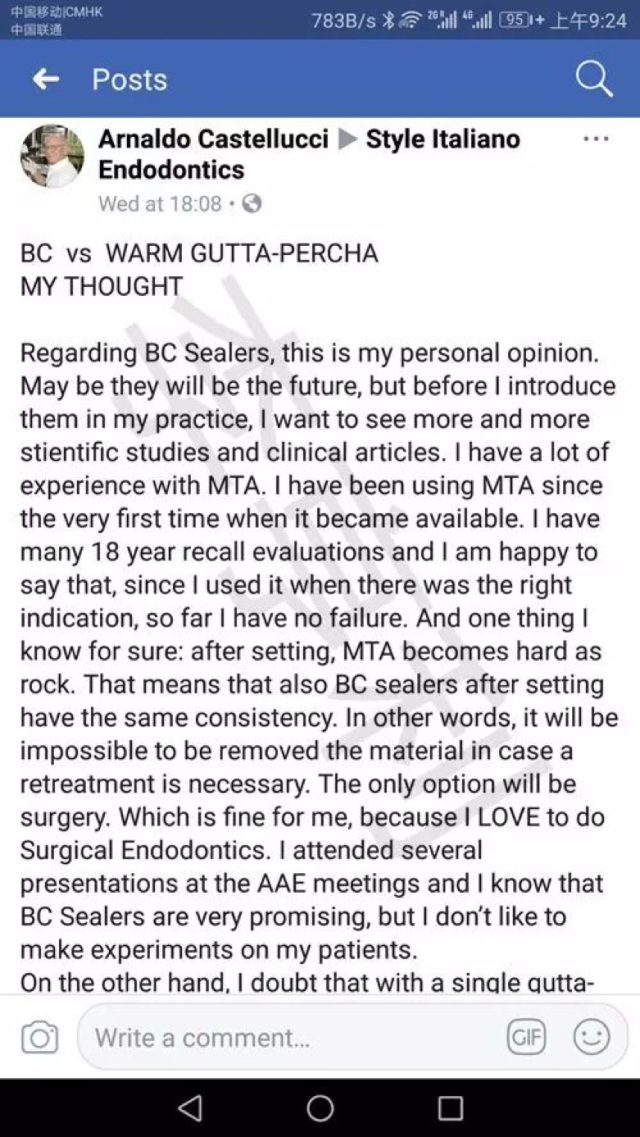640x1137 pixels.
Task: Open Arnaldo Castellucci's profile picture
Action: point(52,156)
